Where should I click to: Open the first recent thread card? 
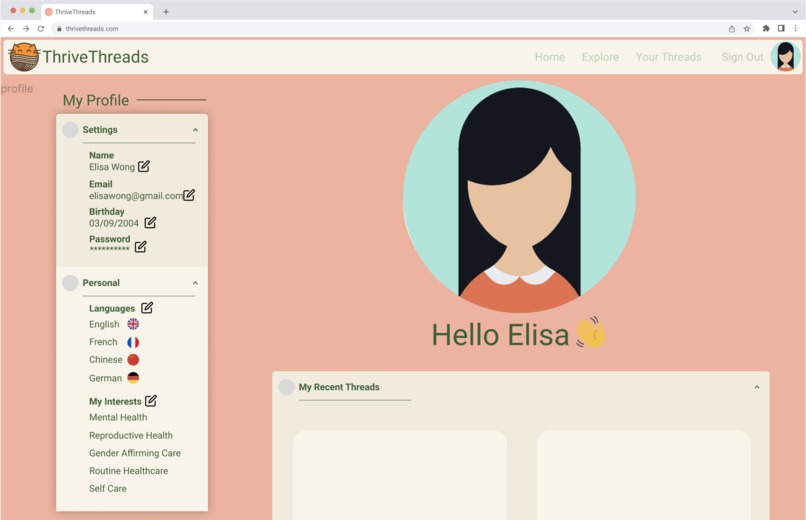pos(400,475)
